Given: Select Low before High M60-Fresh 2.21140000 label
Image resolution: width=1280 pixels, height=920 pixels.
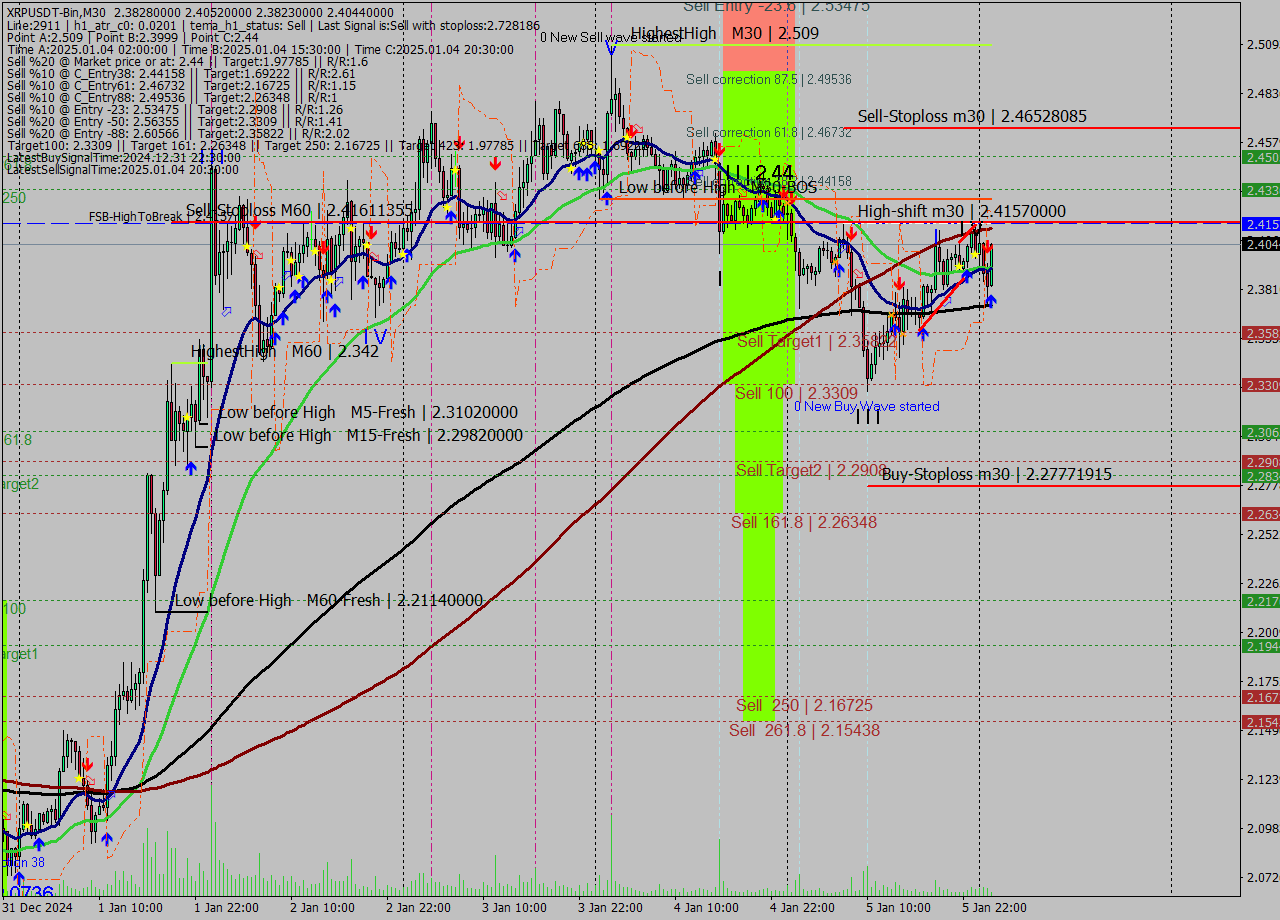Looking at the screenshot, I should pyautogui.click(x=329, y=601).
